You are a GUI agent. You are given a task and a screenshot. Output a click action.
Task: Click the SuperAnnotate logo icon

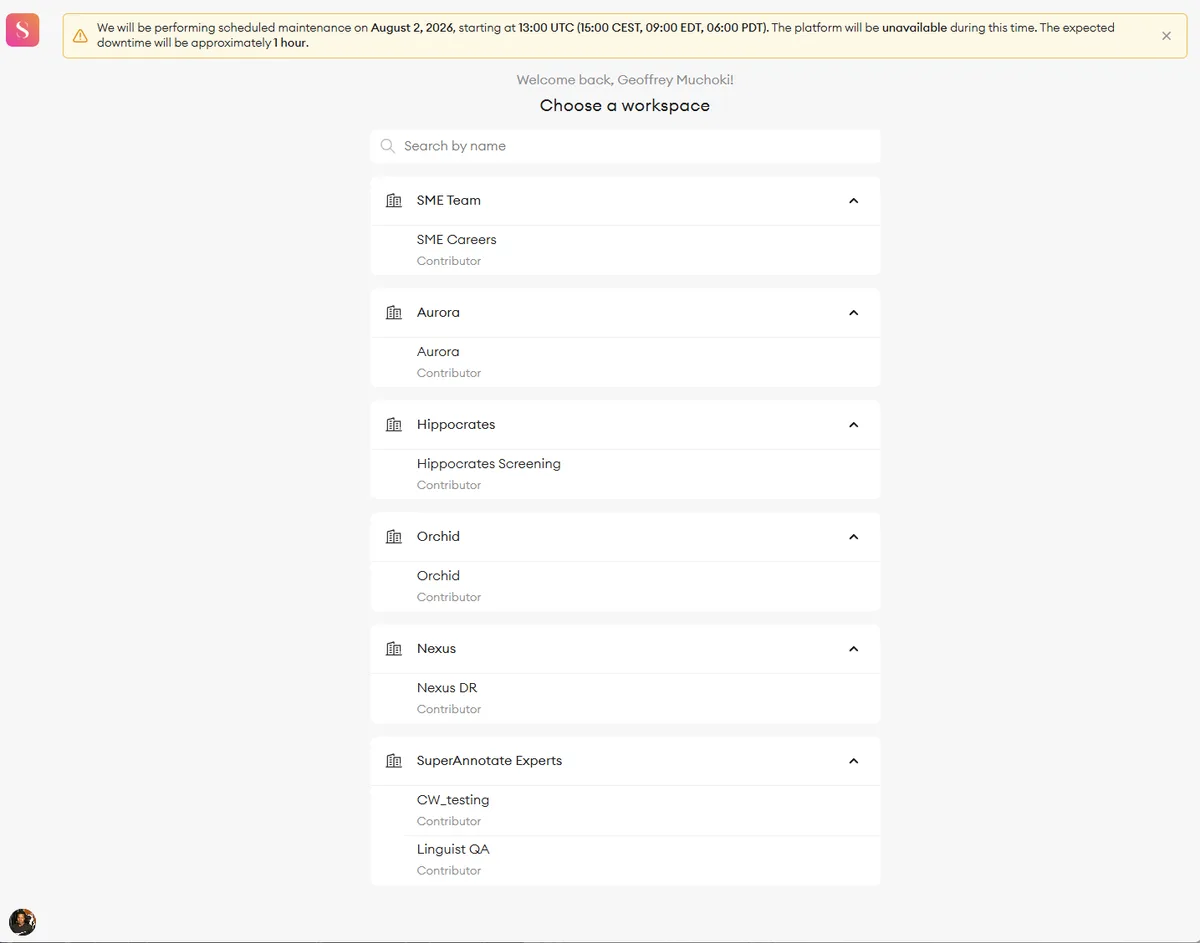22,30
